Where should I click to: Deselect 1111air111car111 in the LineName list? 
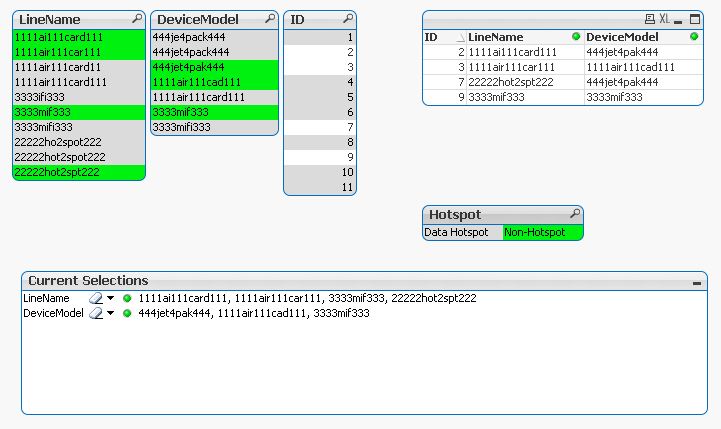(x=79, y=52)
